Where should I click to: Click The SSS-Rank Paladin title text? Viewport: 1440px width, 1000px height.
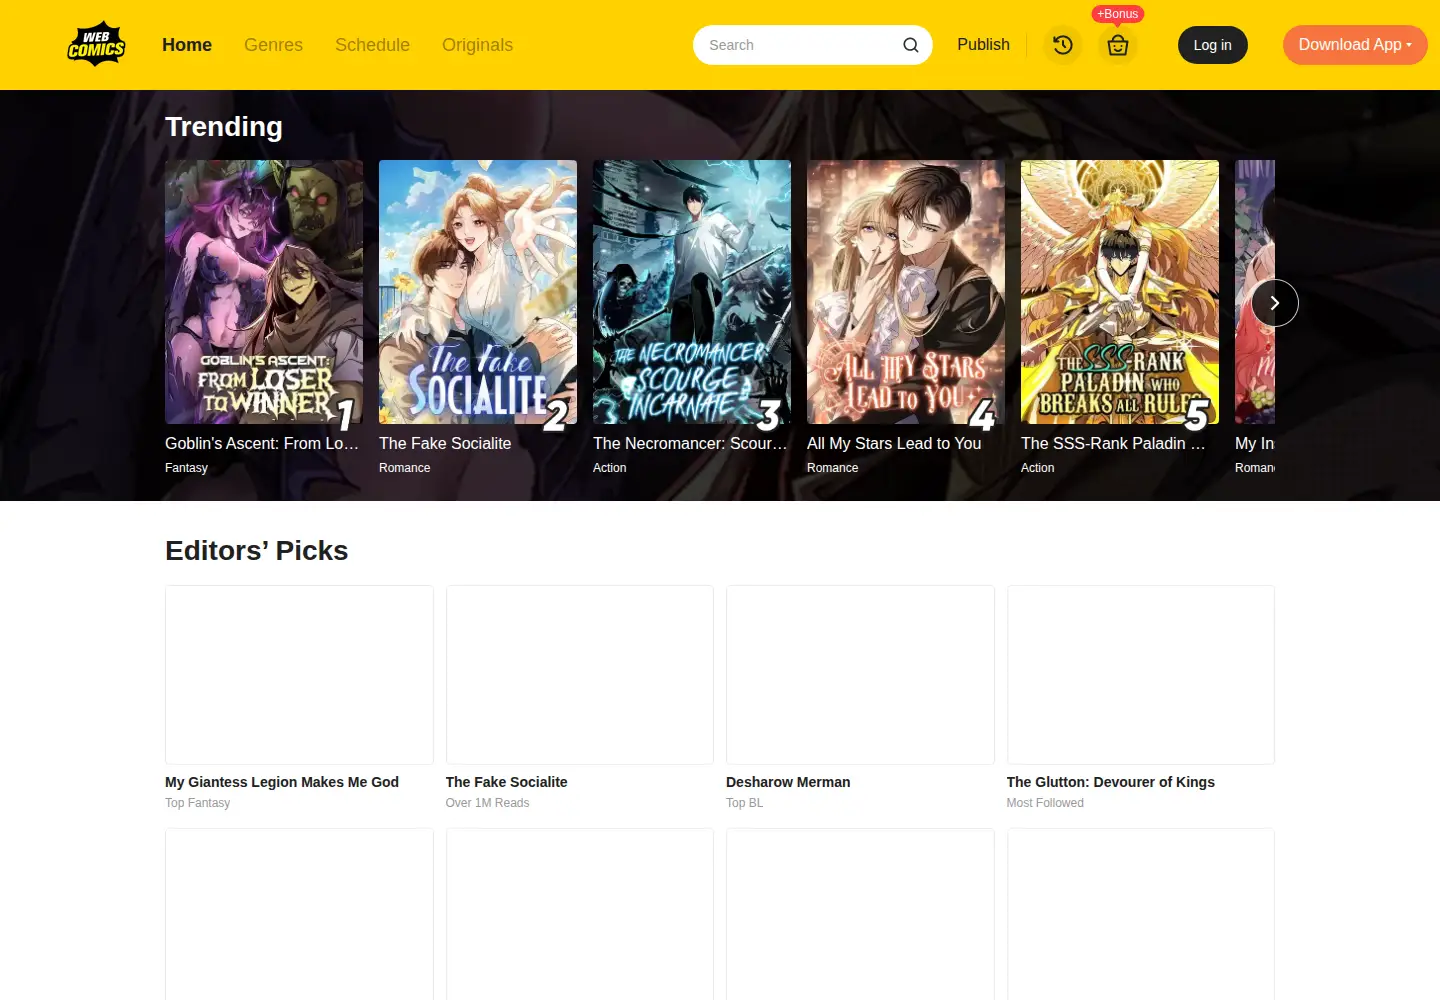[1113, 443]
